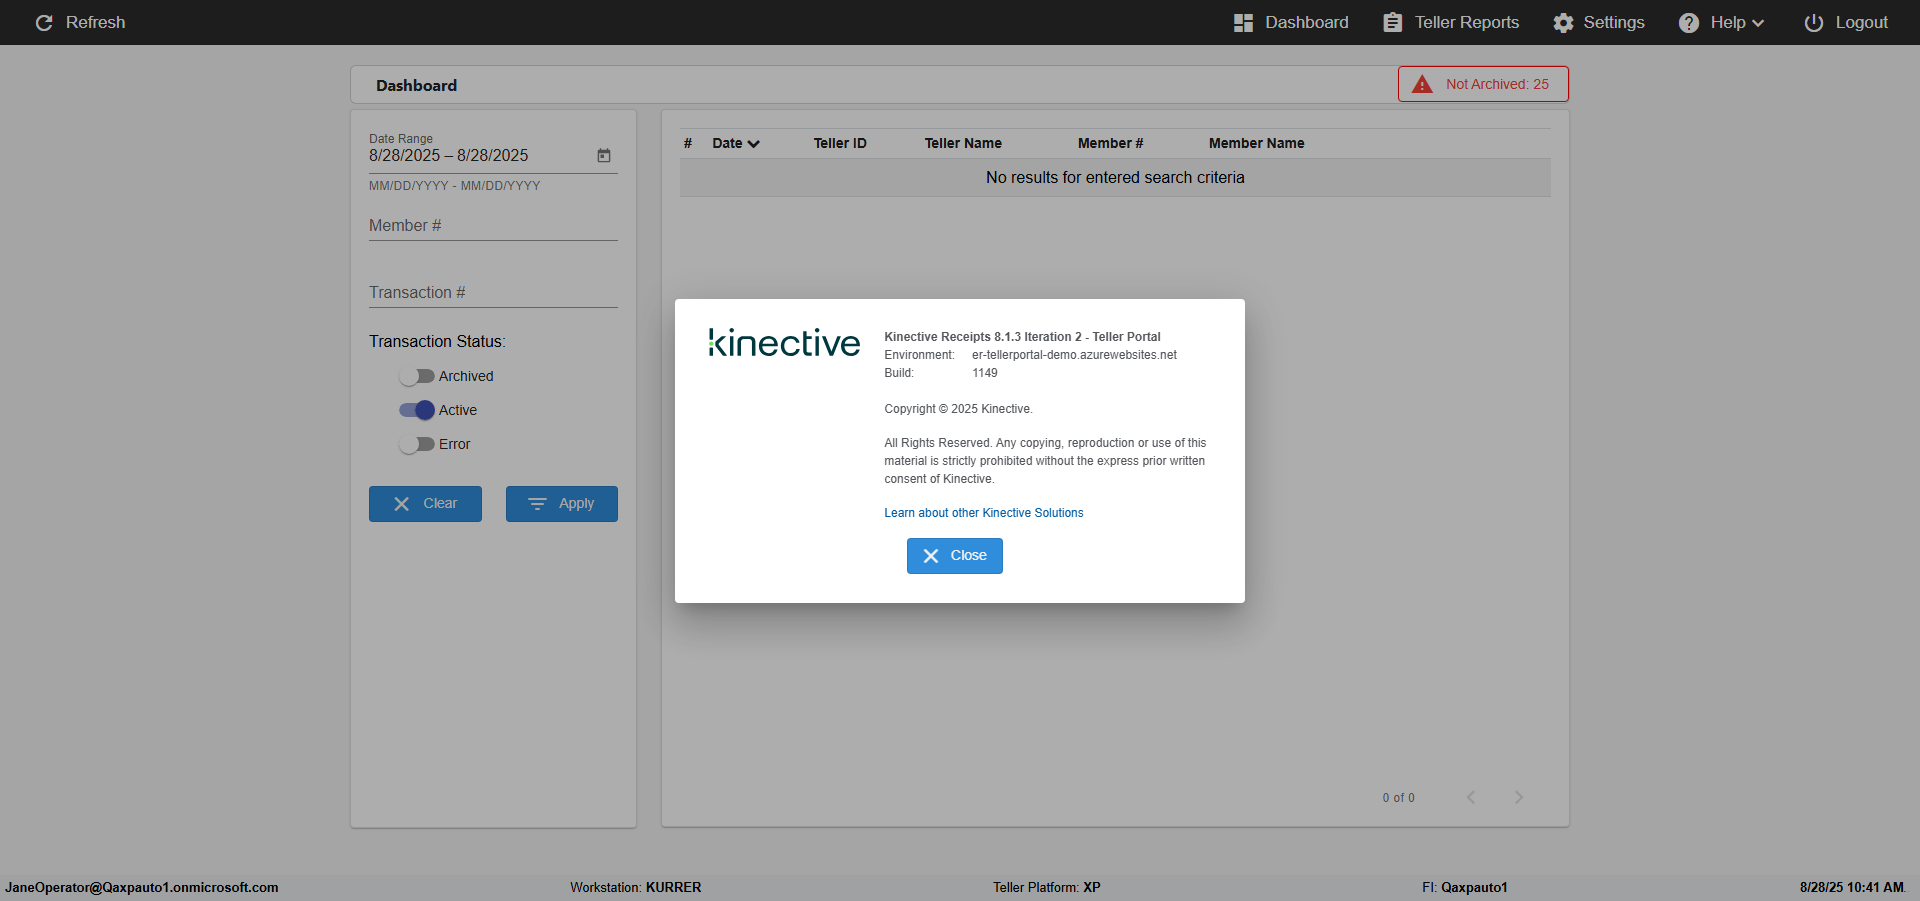Click the Logout power icon

pyautogui.click(x=1813, y=23)
